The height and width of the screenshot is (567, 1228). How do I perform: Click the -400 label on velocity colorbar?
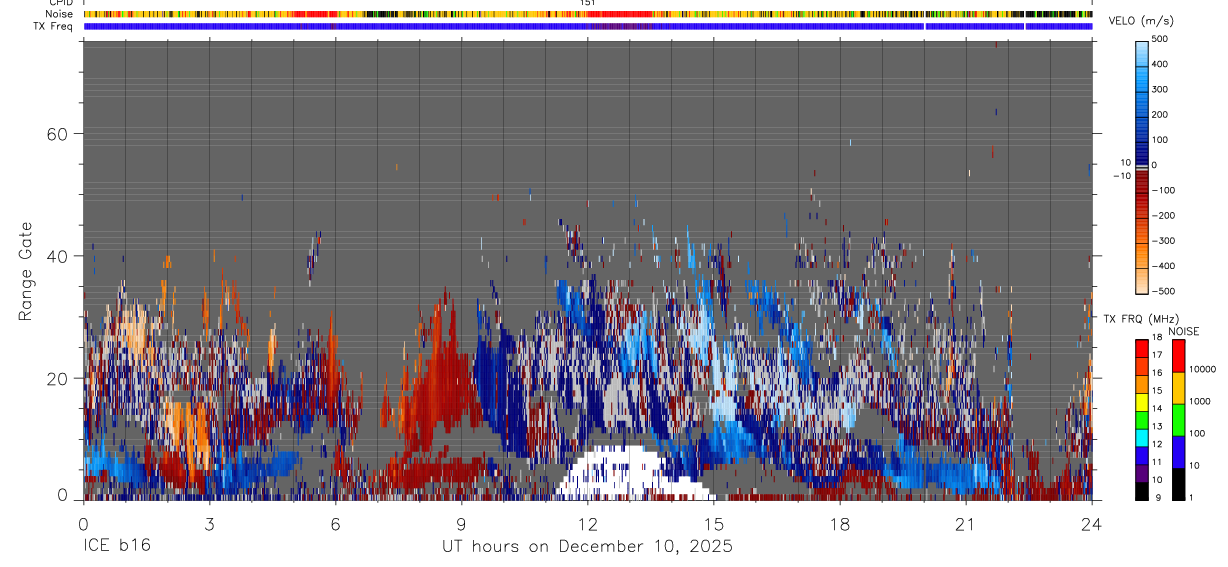tap(1165, 266)
